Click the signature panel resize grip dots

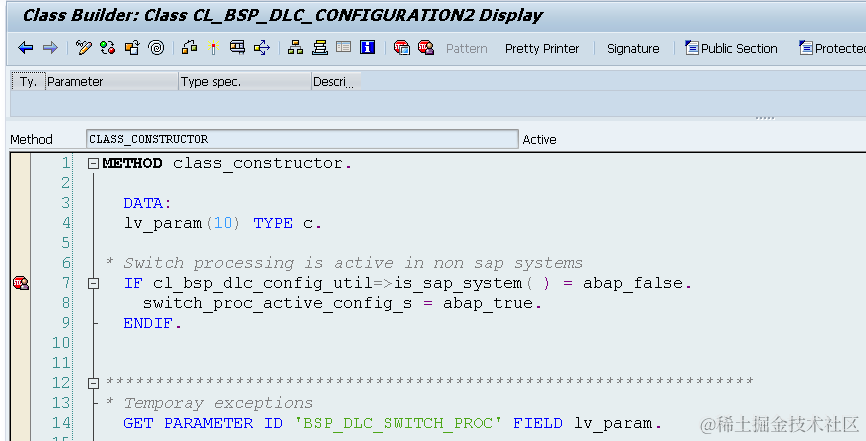coord(764,118)
